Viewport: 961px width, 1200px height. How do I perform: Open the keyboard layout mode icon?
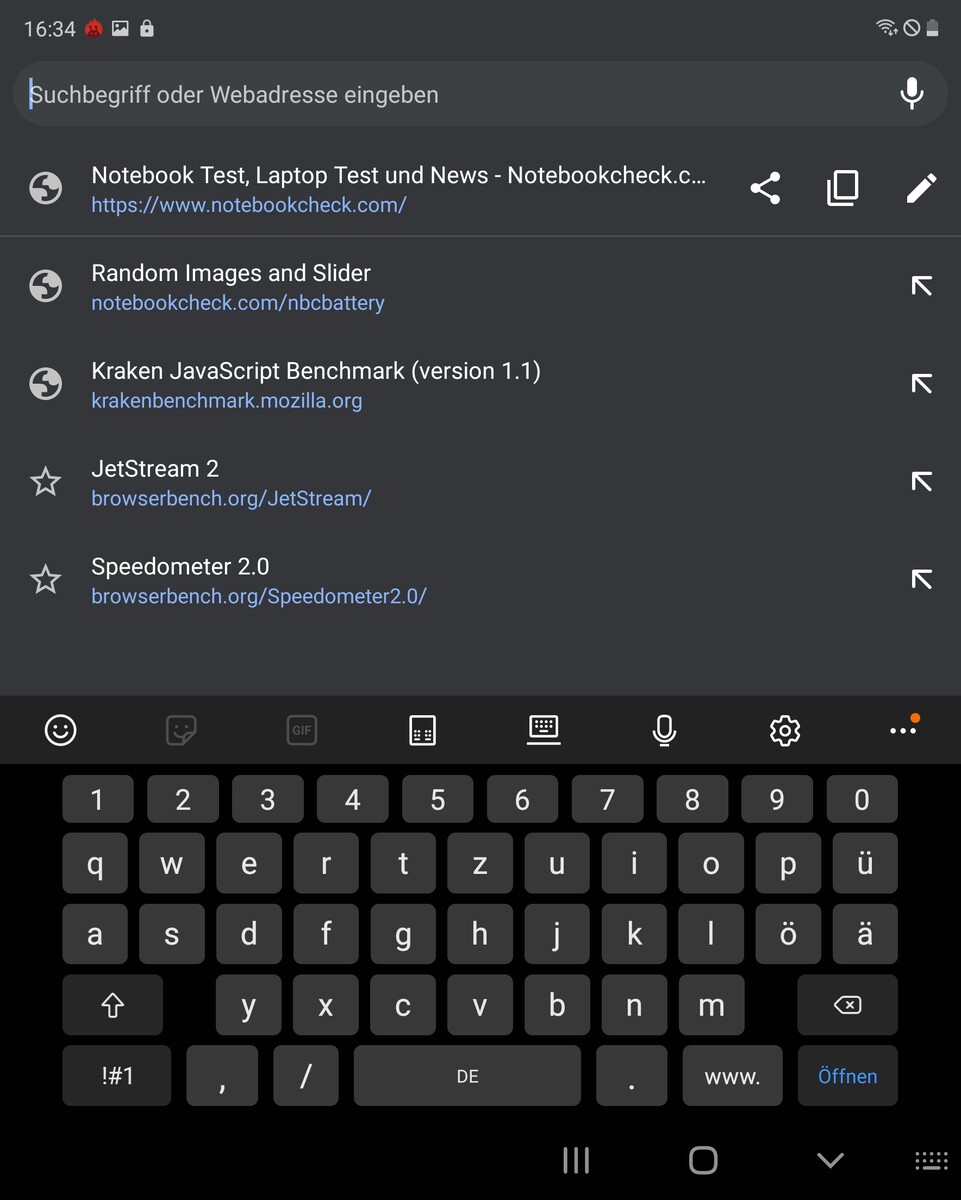[543, 730]
